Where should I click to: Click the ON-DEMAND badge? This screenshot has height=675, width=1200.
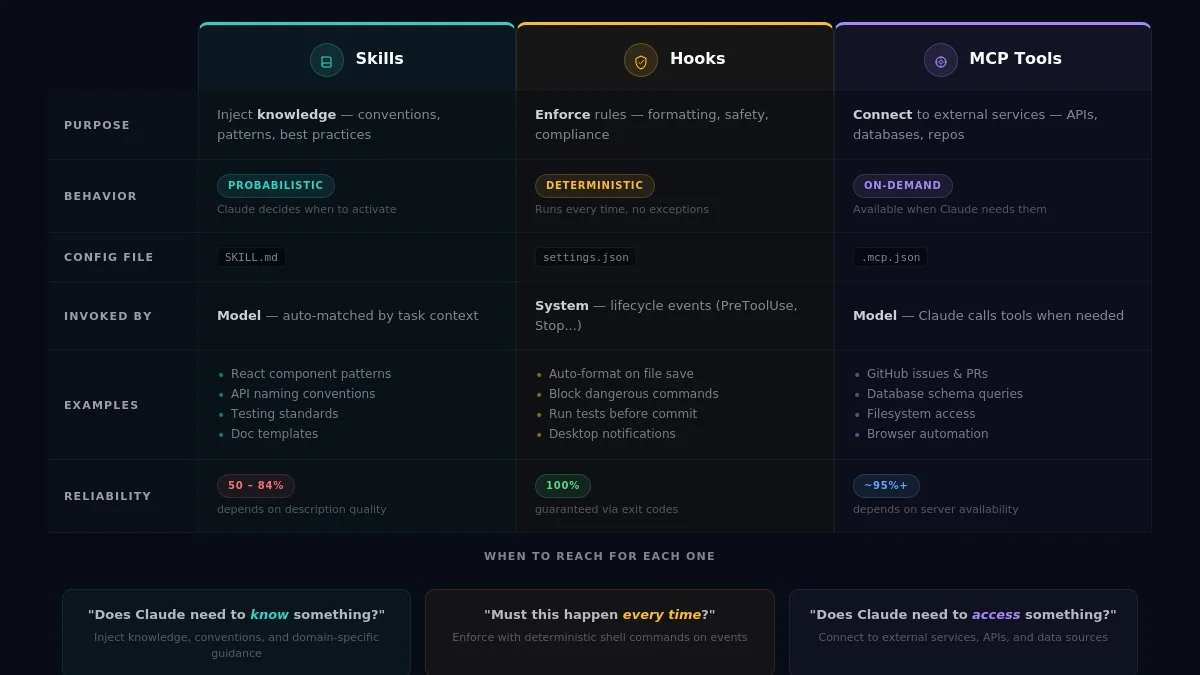click(903, 186)
